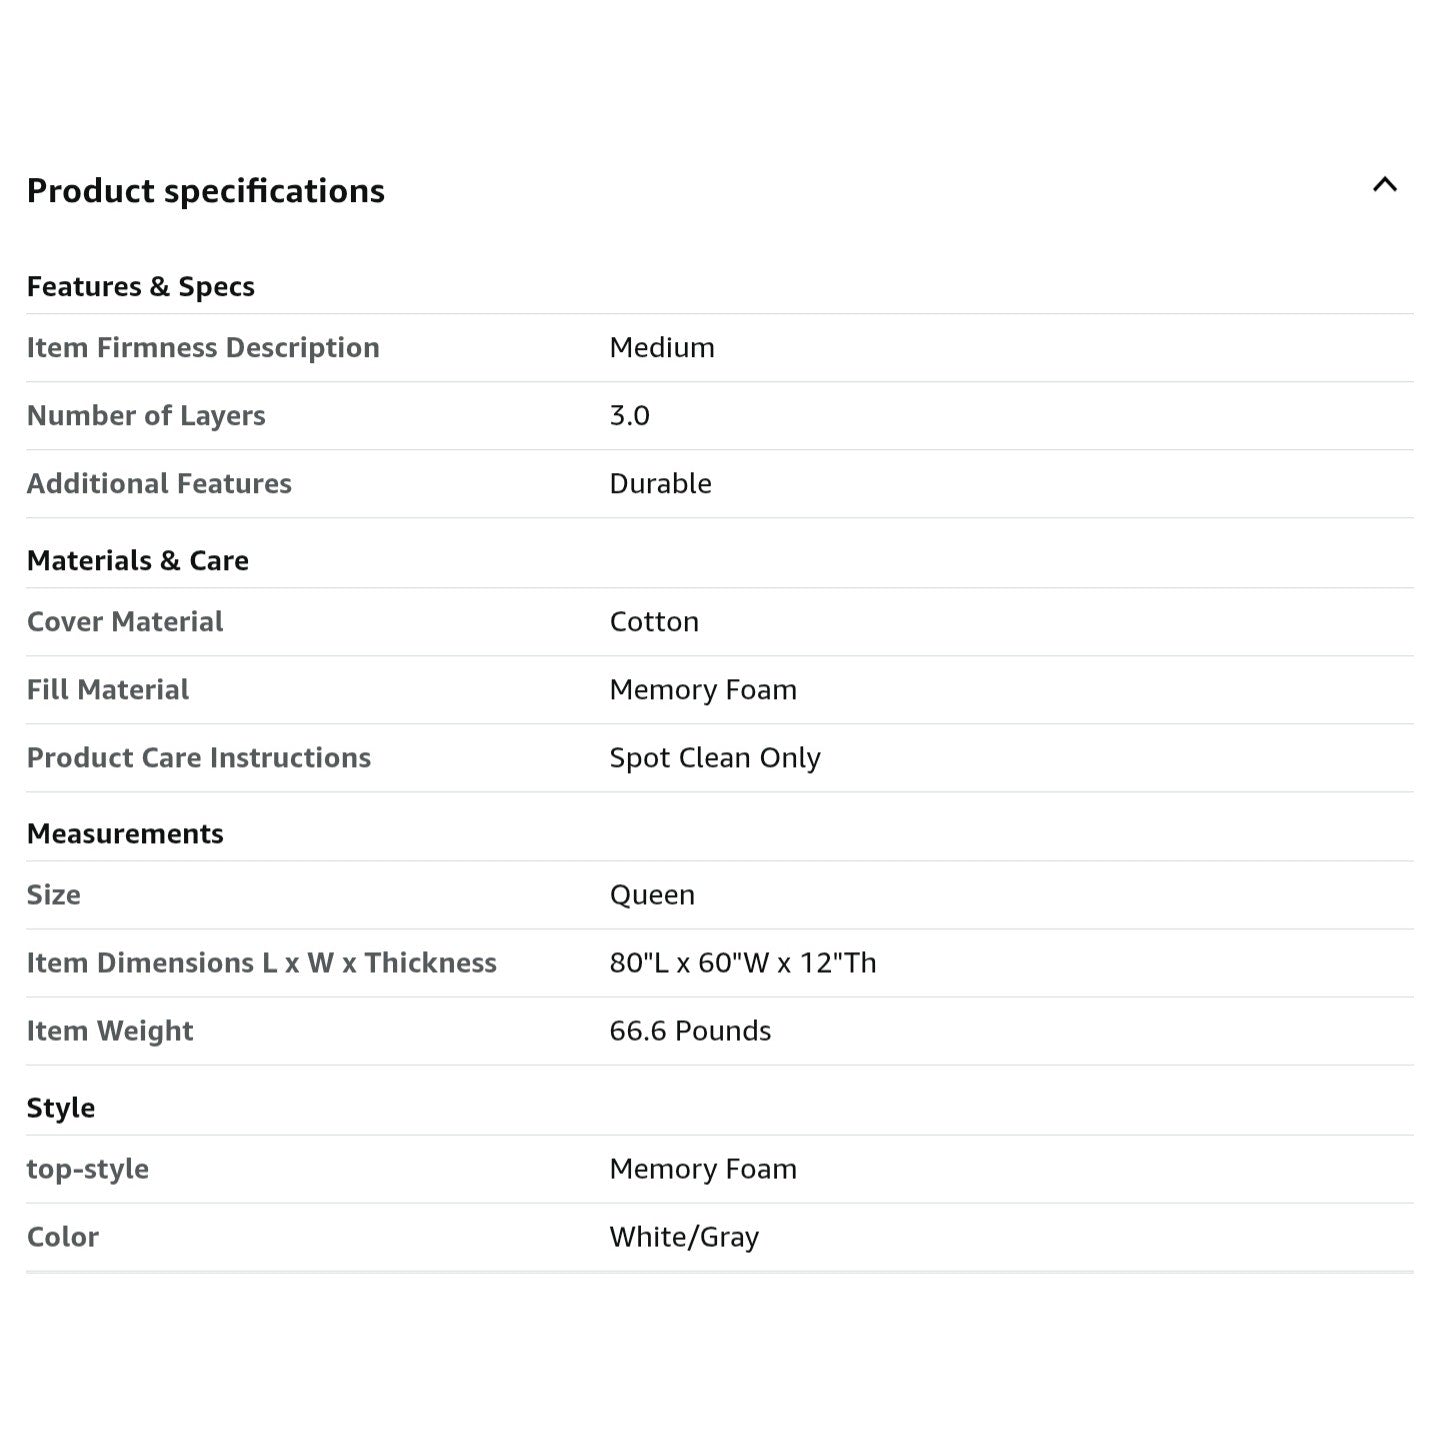Select the 66.6 Pounds weight value
1440x1440 pixels.
pos(690,1031)
